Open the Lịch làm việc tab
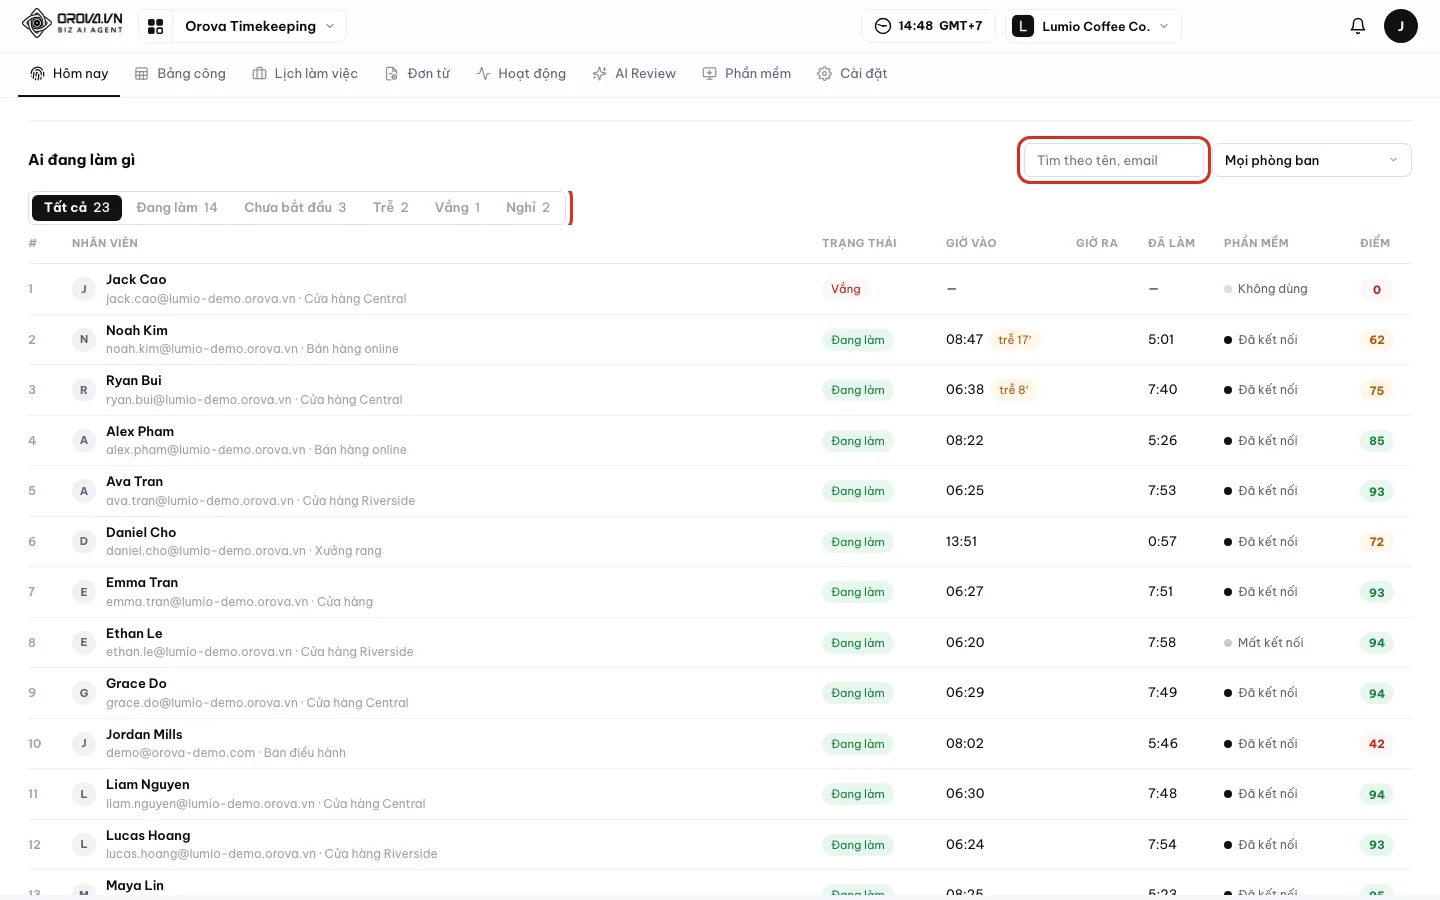Screen dimensions: 1440x900 pyautogui.click(x=305, y=74)
